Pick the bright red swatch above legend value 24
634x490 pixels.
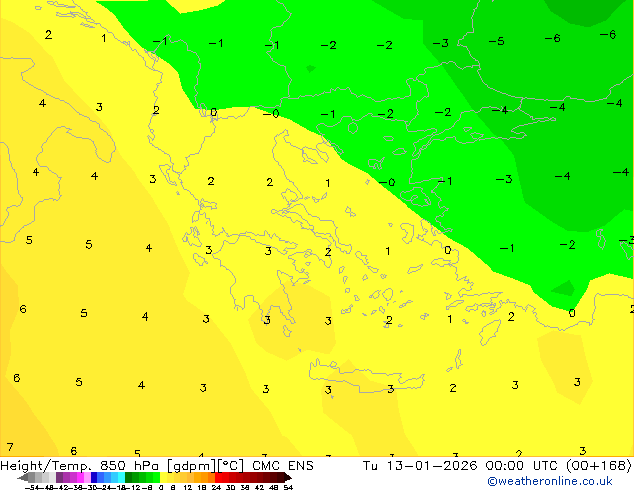(x=218, y=477)
